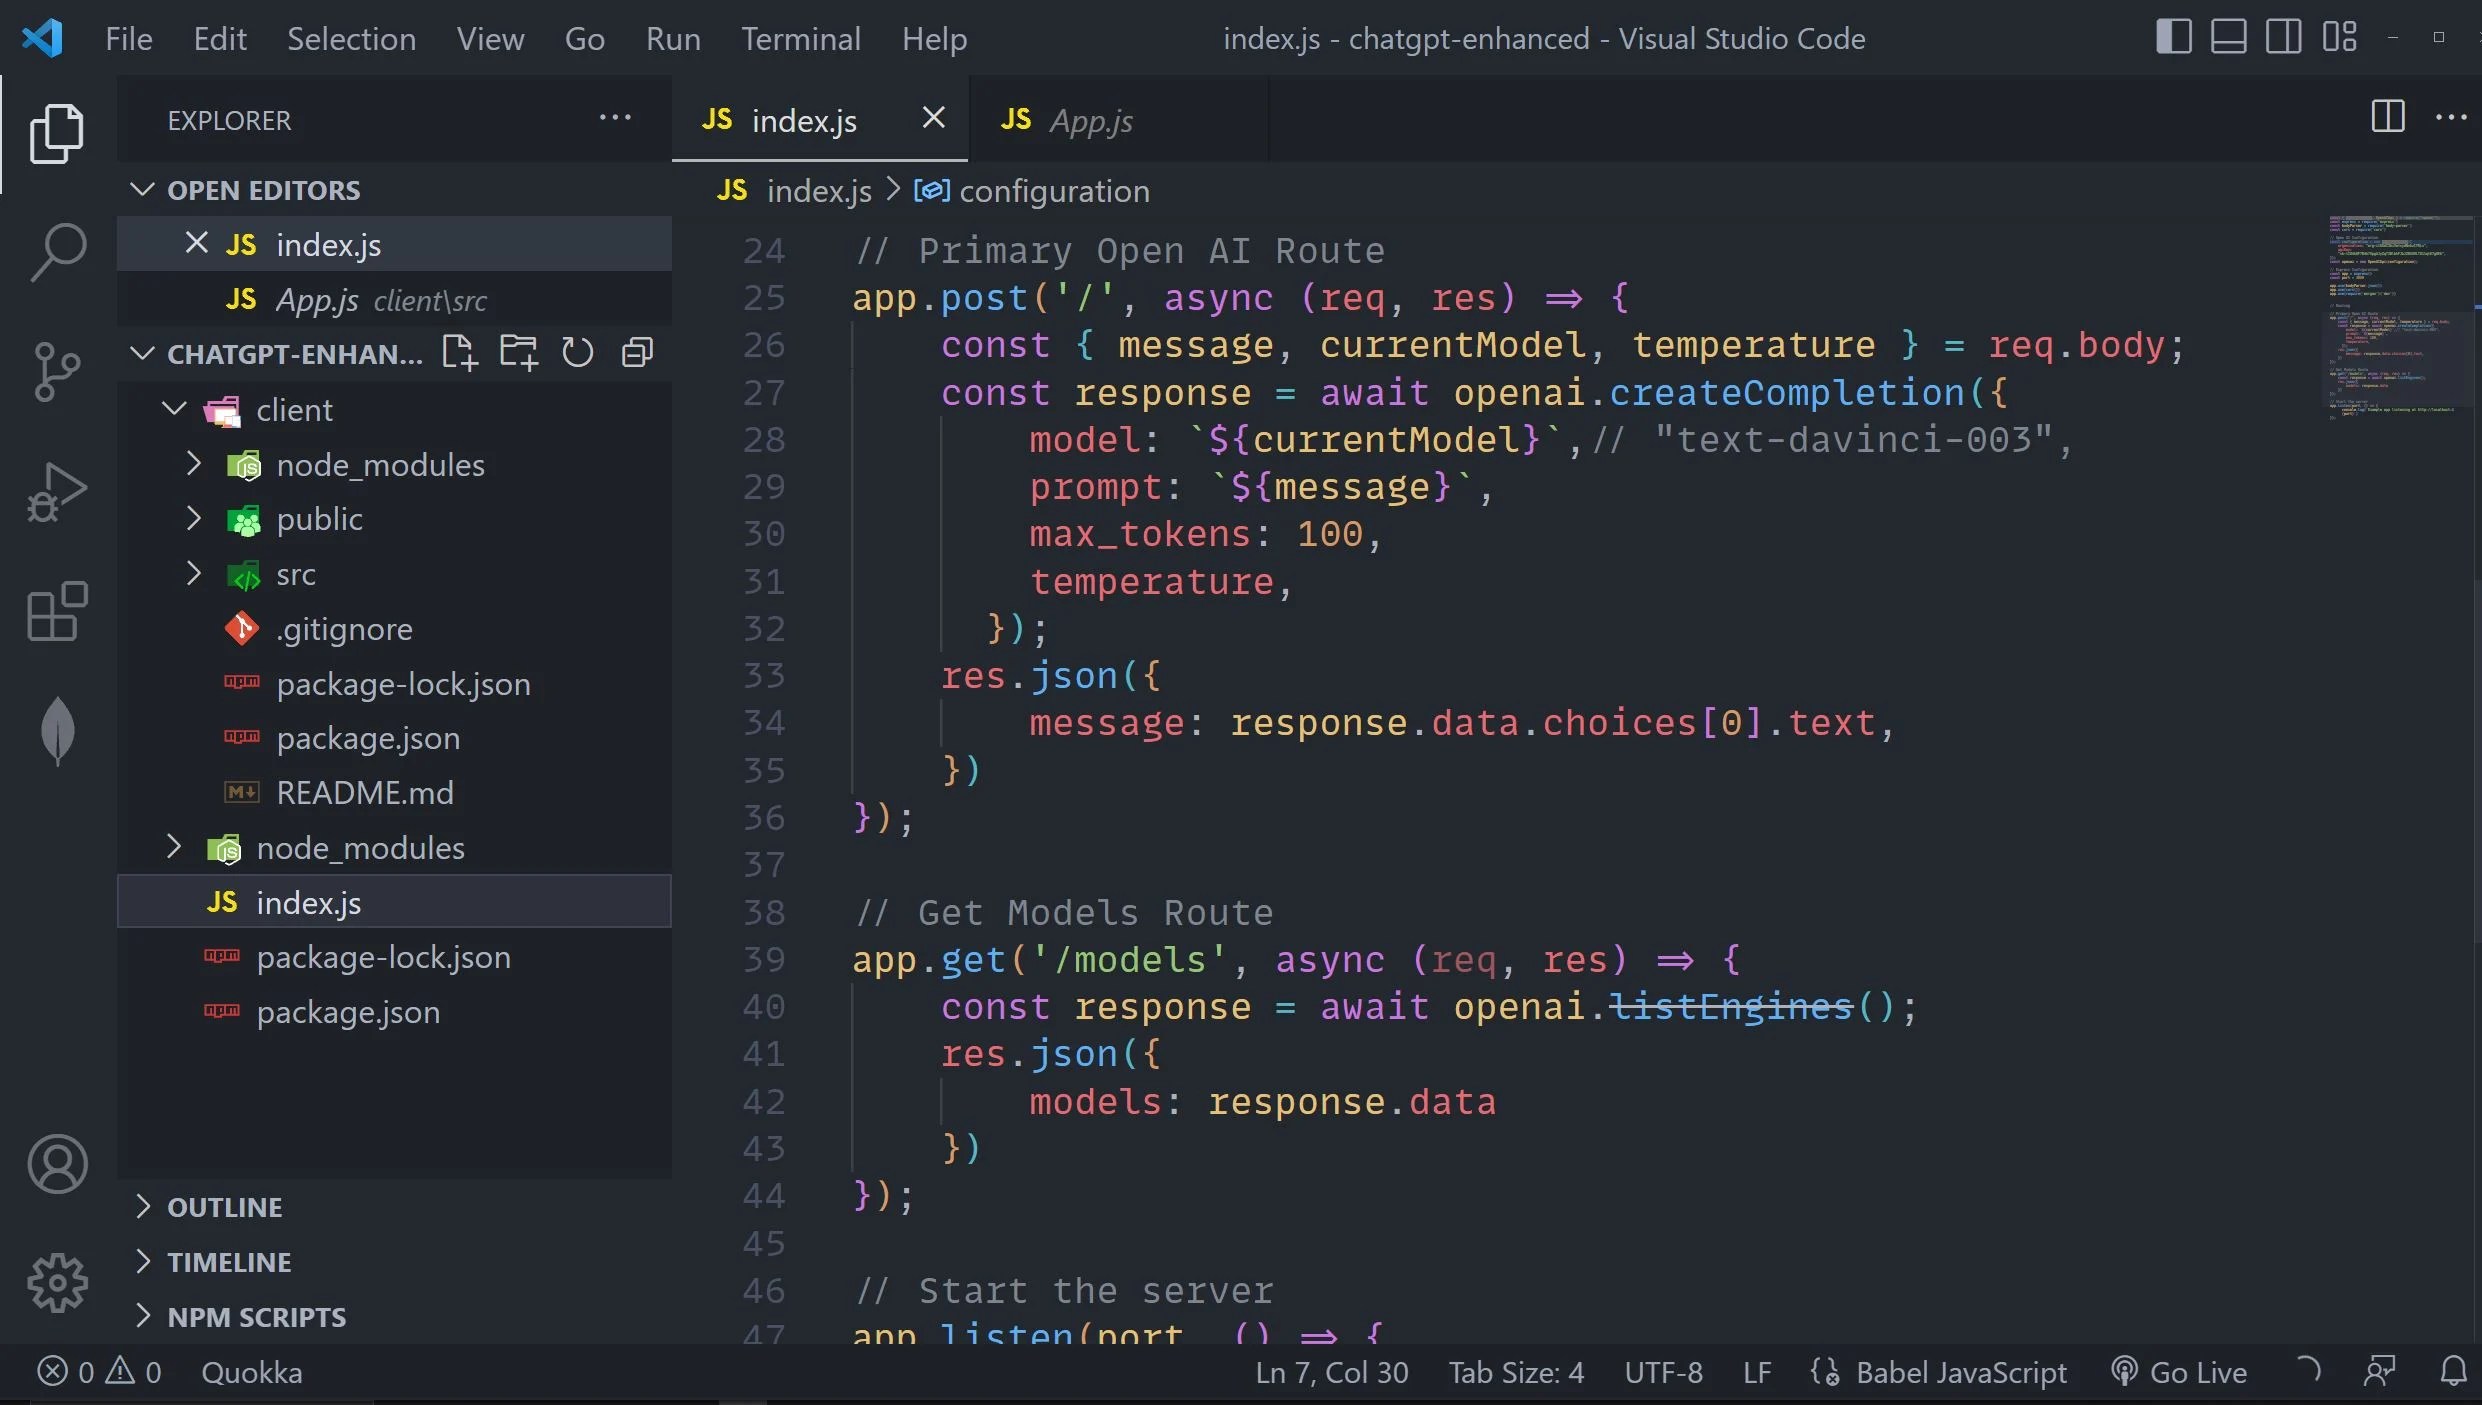Expand the NPM SCRIPTS section
Viewport: 2482px width, 1405px height.
(x=256, y=1317)
